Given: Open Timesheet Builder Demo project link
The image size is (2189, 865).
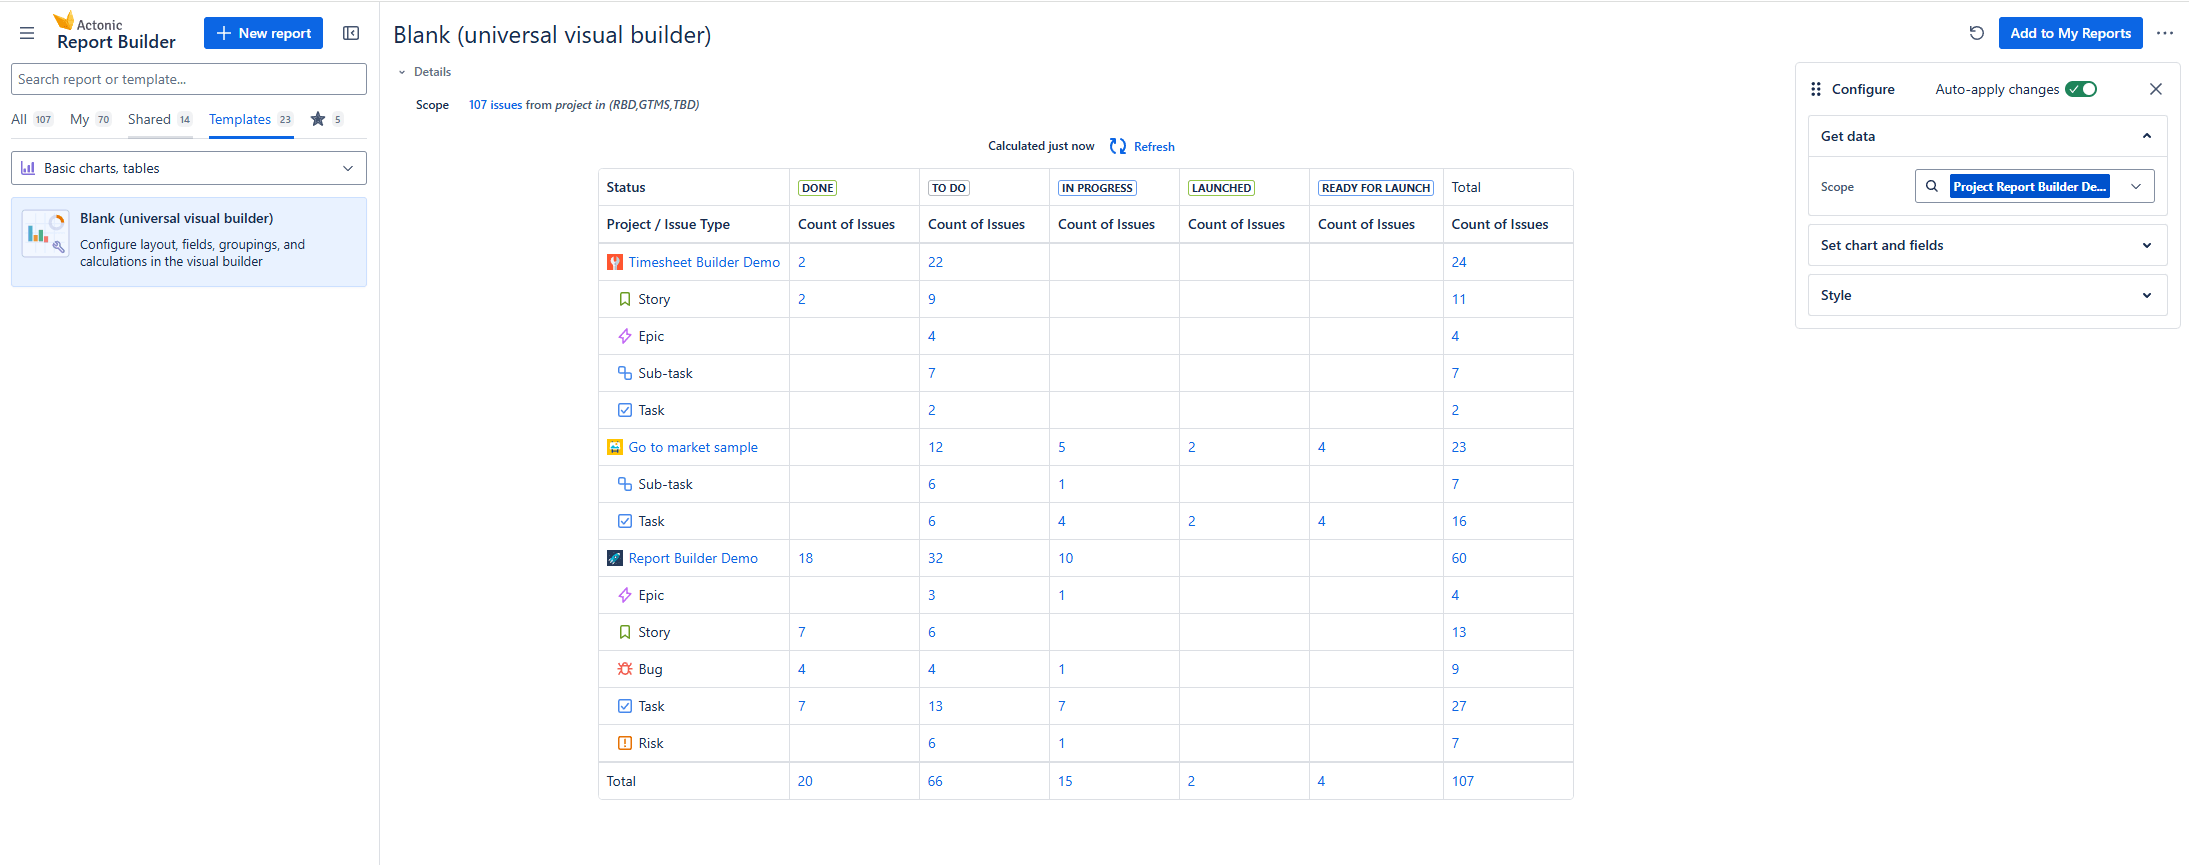Looking at the screenshot, I should pyautogui.click(x=704, y=262).
